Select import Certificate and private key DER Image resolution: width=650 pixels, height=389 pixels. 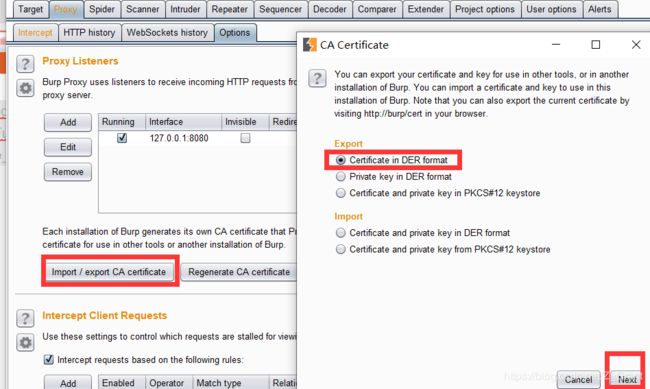pyautogui.click(x=340, y=233)
